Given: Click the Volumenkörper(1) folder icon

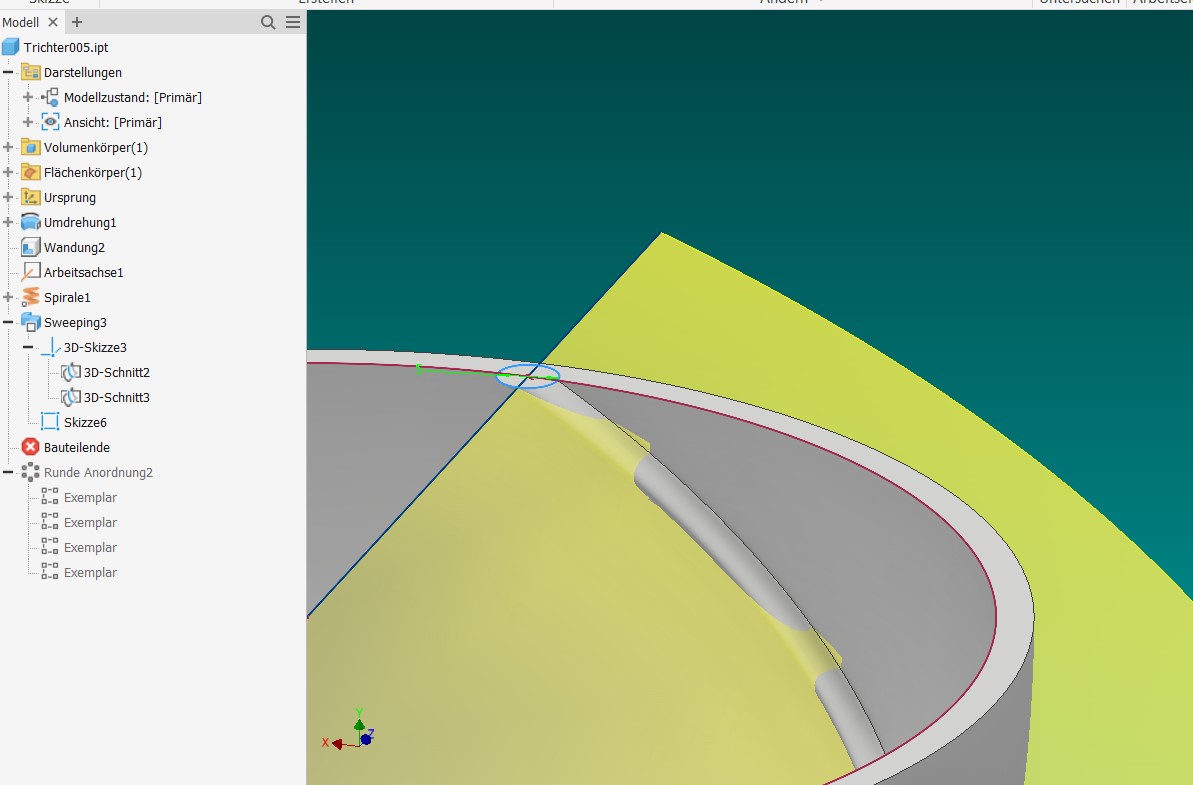Looking at the screenshot, I should (x=30, y=148).
